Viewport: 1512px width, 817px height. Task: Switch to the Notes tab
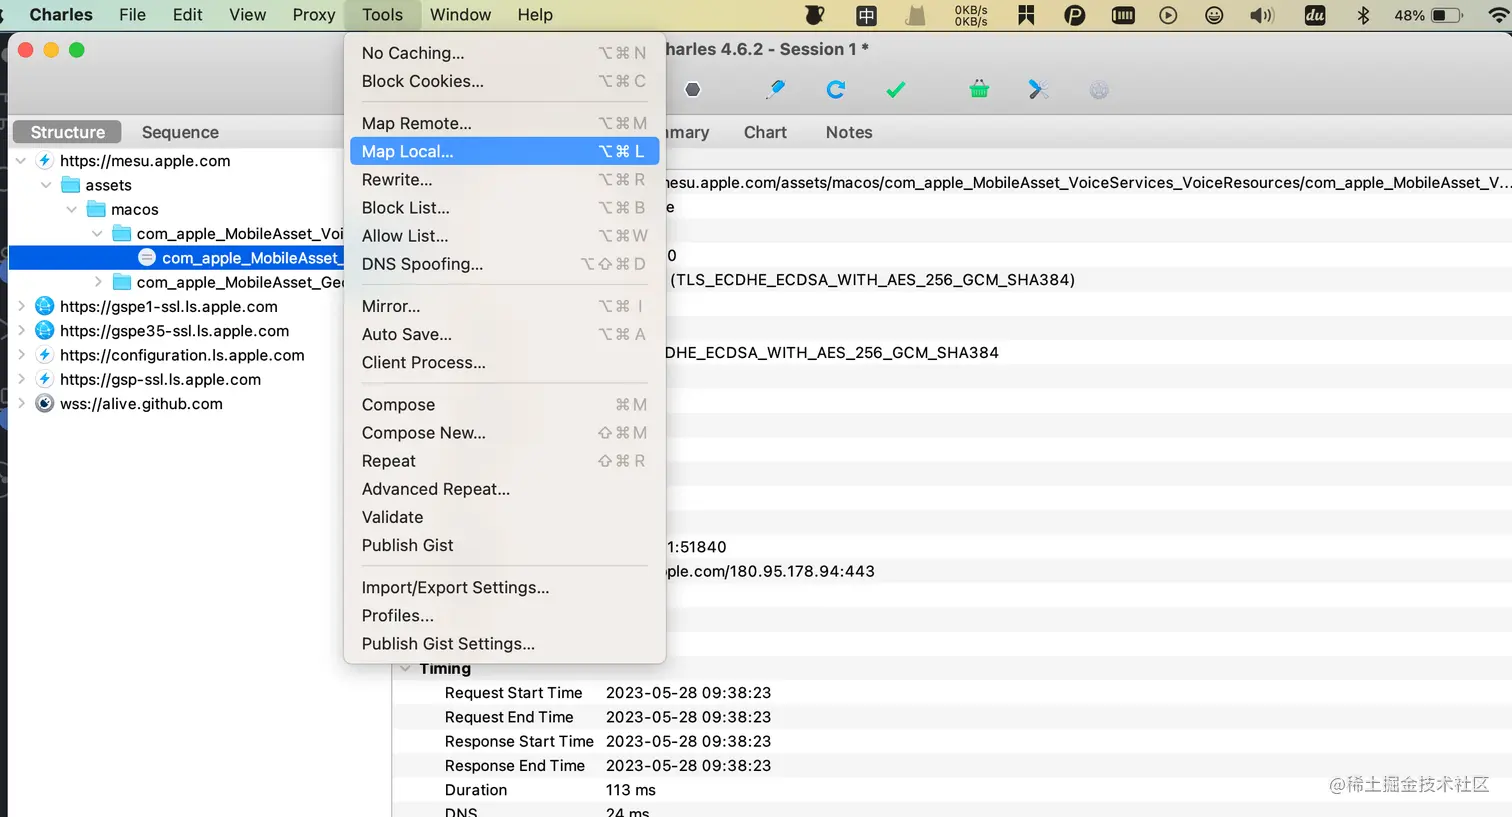(849, 132)
